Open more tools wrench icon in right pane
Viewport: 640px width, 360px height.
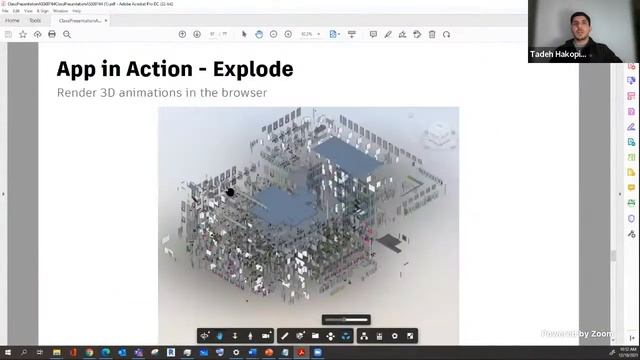(631, 234)
